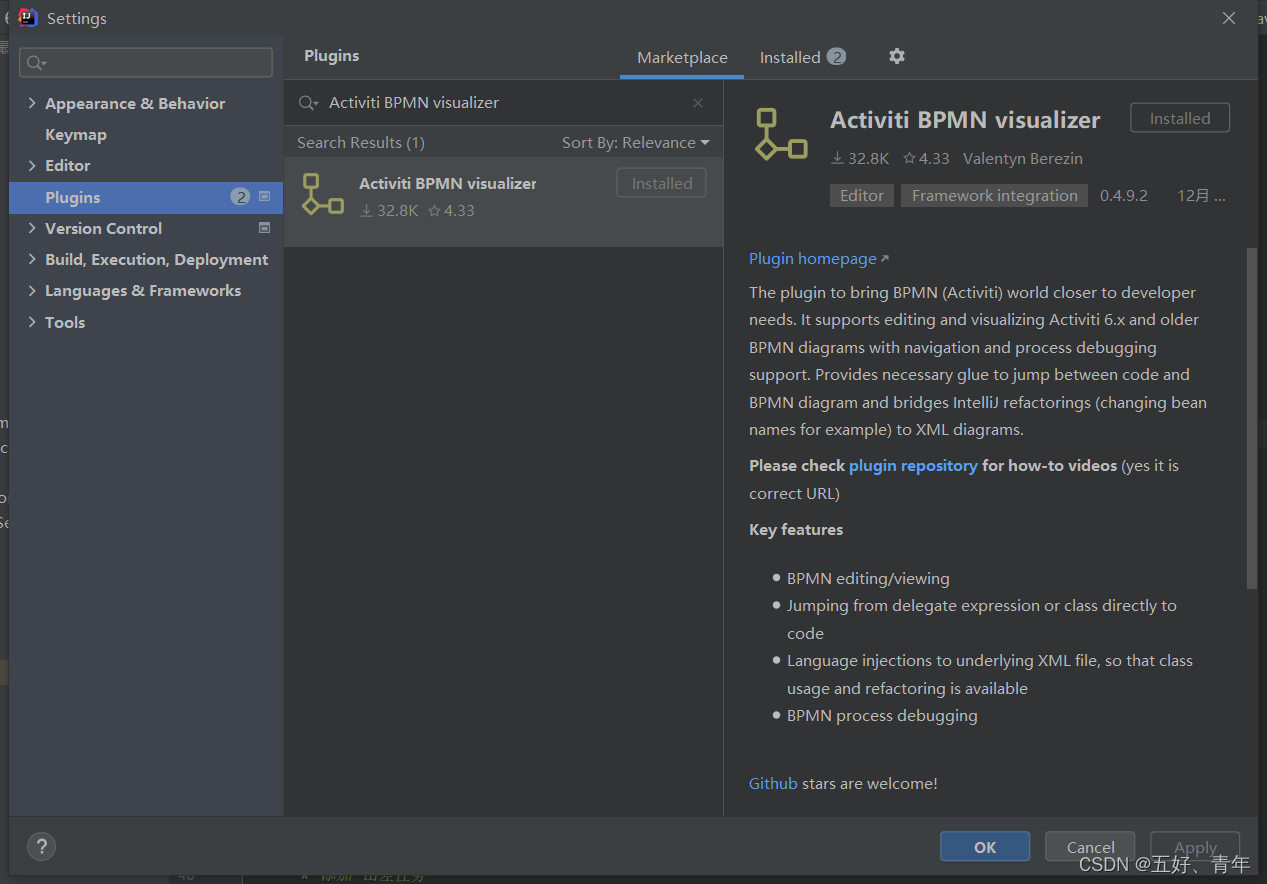Click the project-level marker icon beside Plugins
The height and width of the screenshot is (884, 1267).
[x=265, y=196]
